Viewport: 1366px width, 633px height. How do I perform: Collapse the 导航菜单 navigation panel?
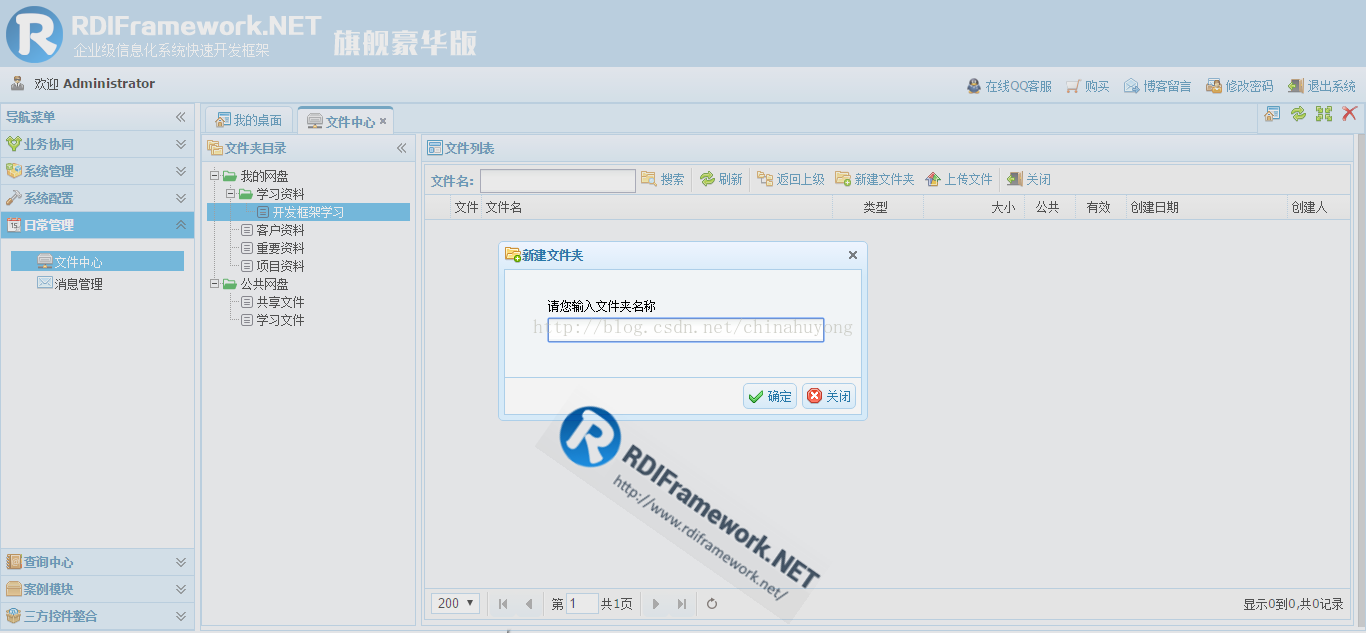tap(181, 117)
